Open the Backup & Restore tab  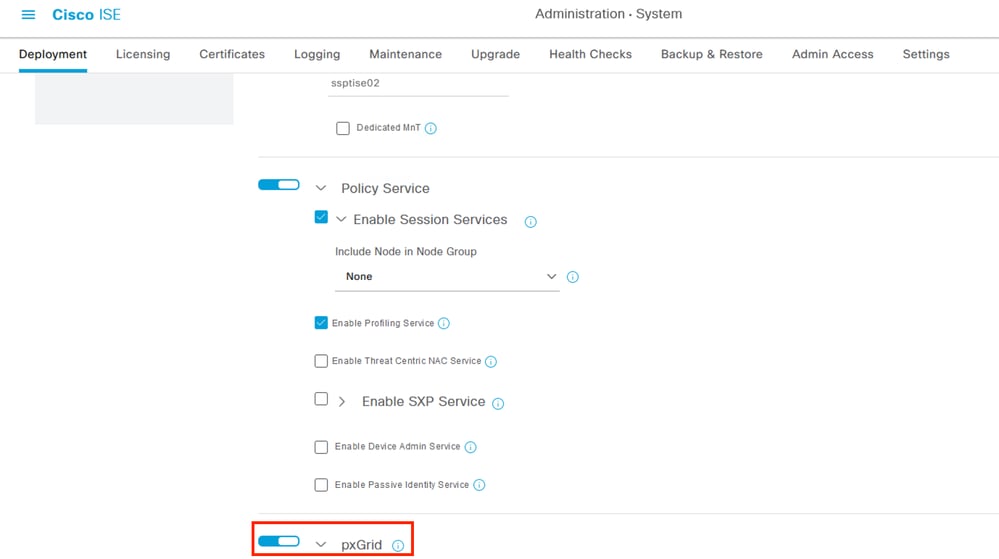coord(711,54)
